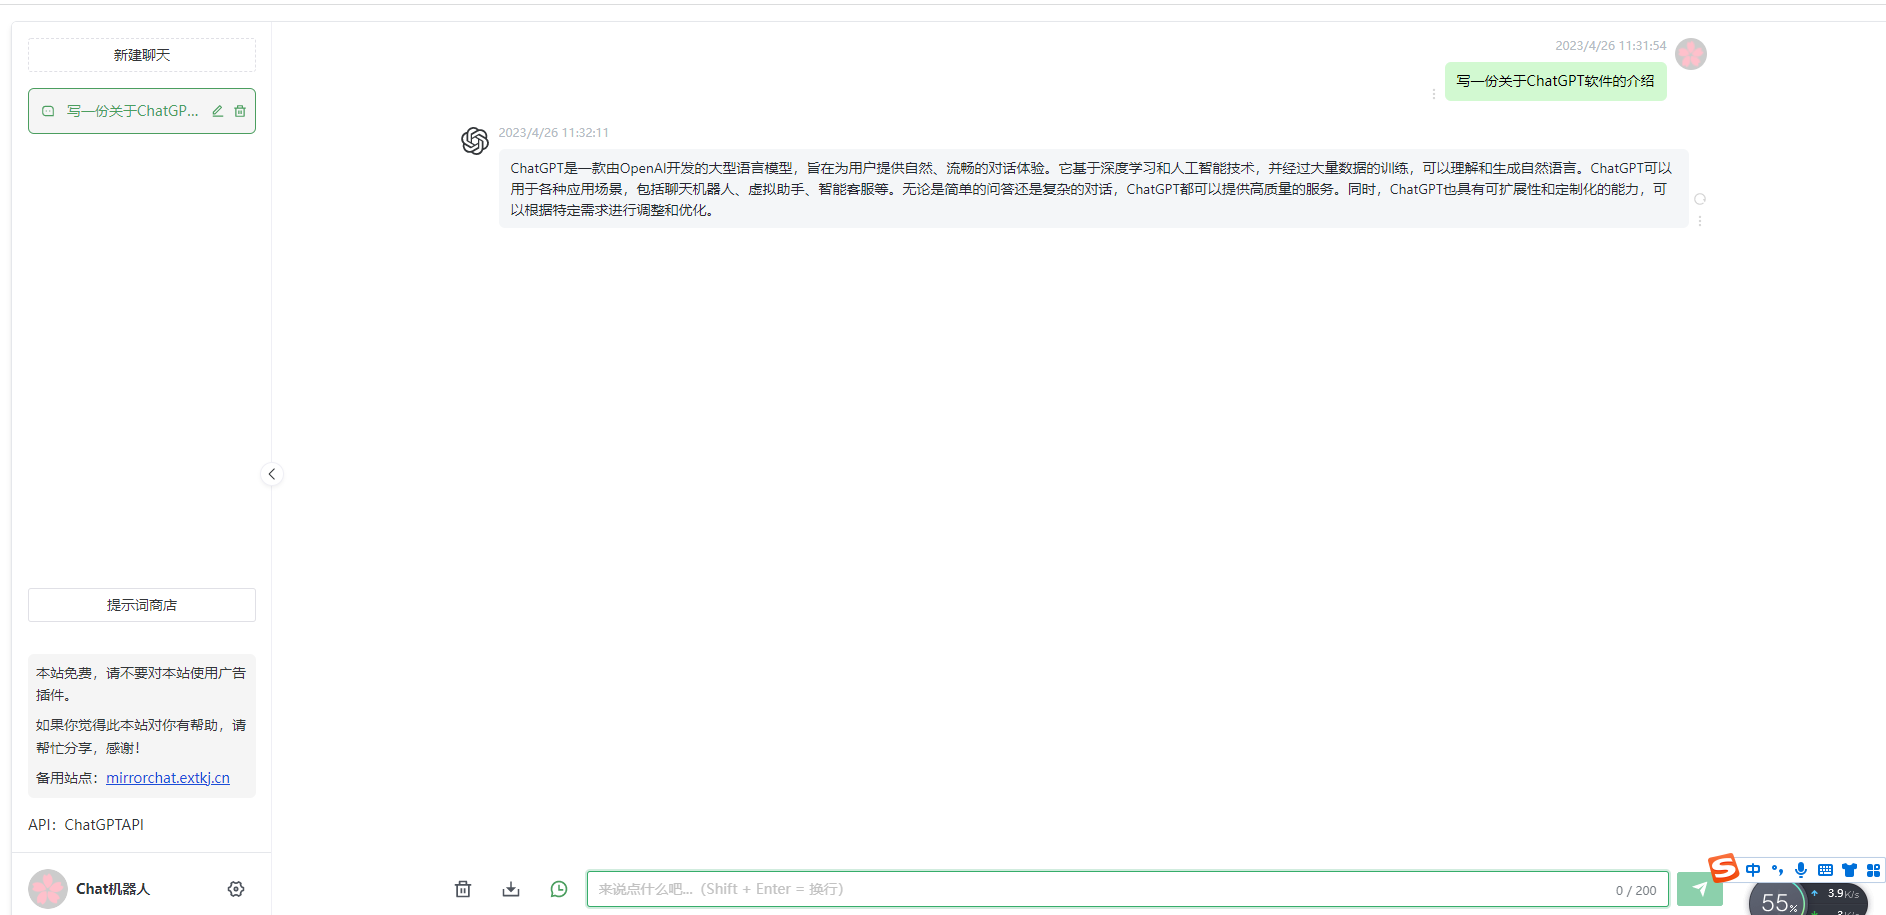The width and height of the screenshot is (1886, 915).
Task: Click the 55% performance floating widget
Action: (1777, 901)
